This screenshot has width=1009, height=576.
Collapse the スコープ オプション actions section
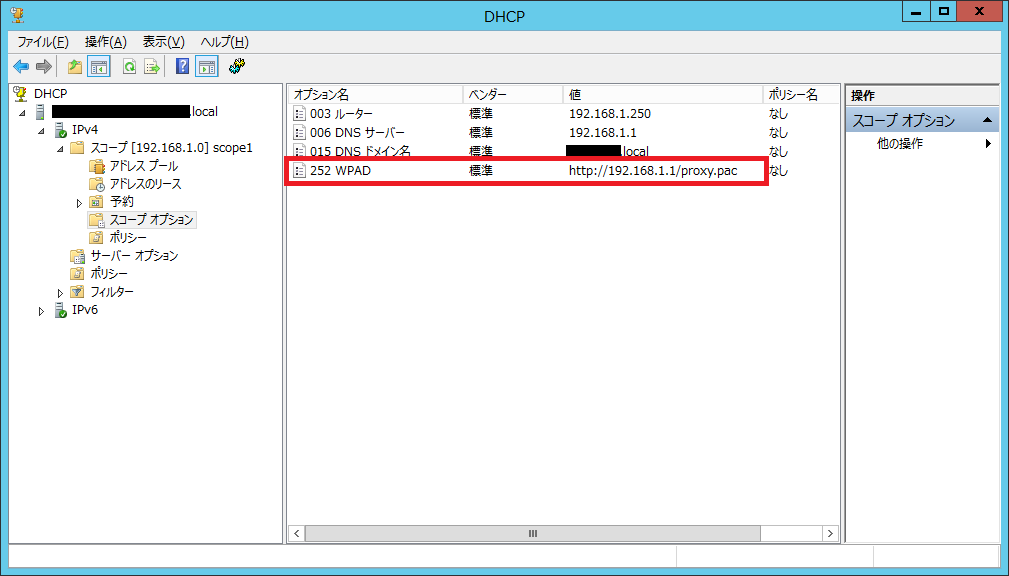987,120
